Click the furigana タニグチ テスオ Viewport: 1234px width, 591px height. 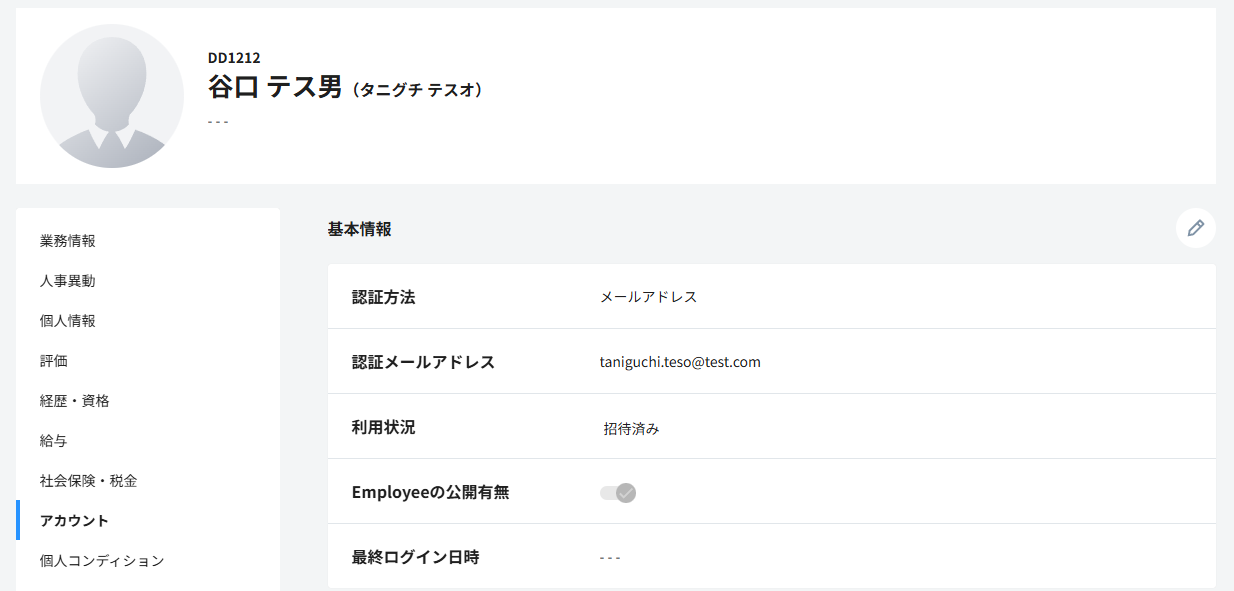click(417, 90)
